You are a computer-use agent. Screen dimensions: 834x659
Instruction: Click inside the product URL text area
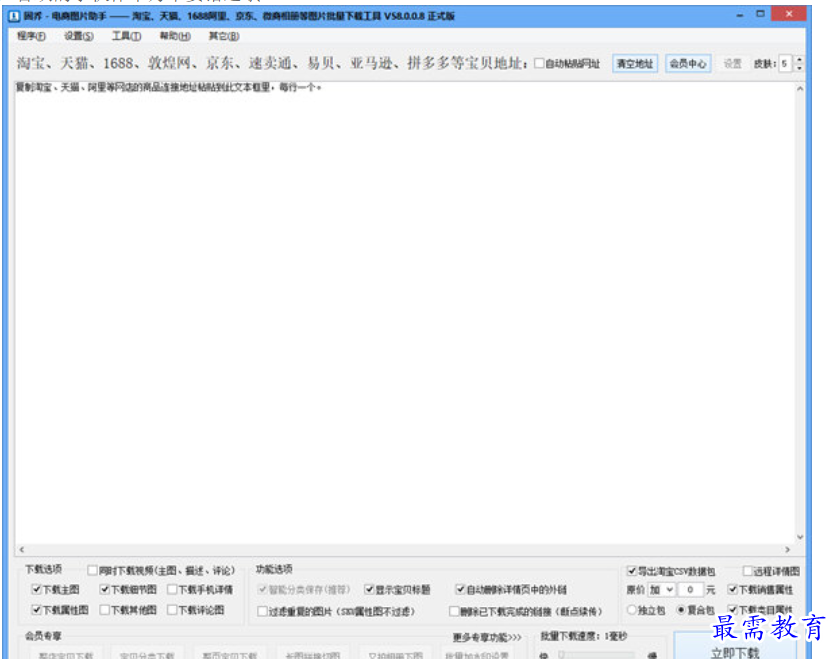405,313
